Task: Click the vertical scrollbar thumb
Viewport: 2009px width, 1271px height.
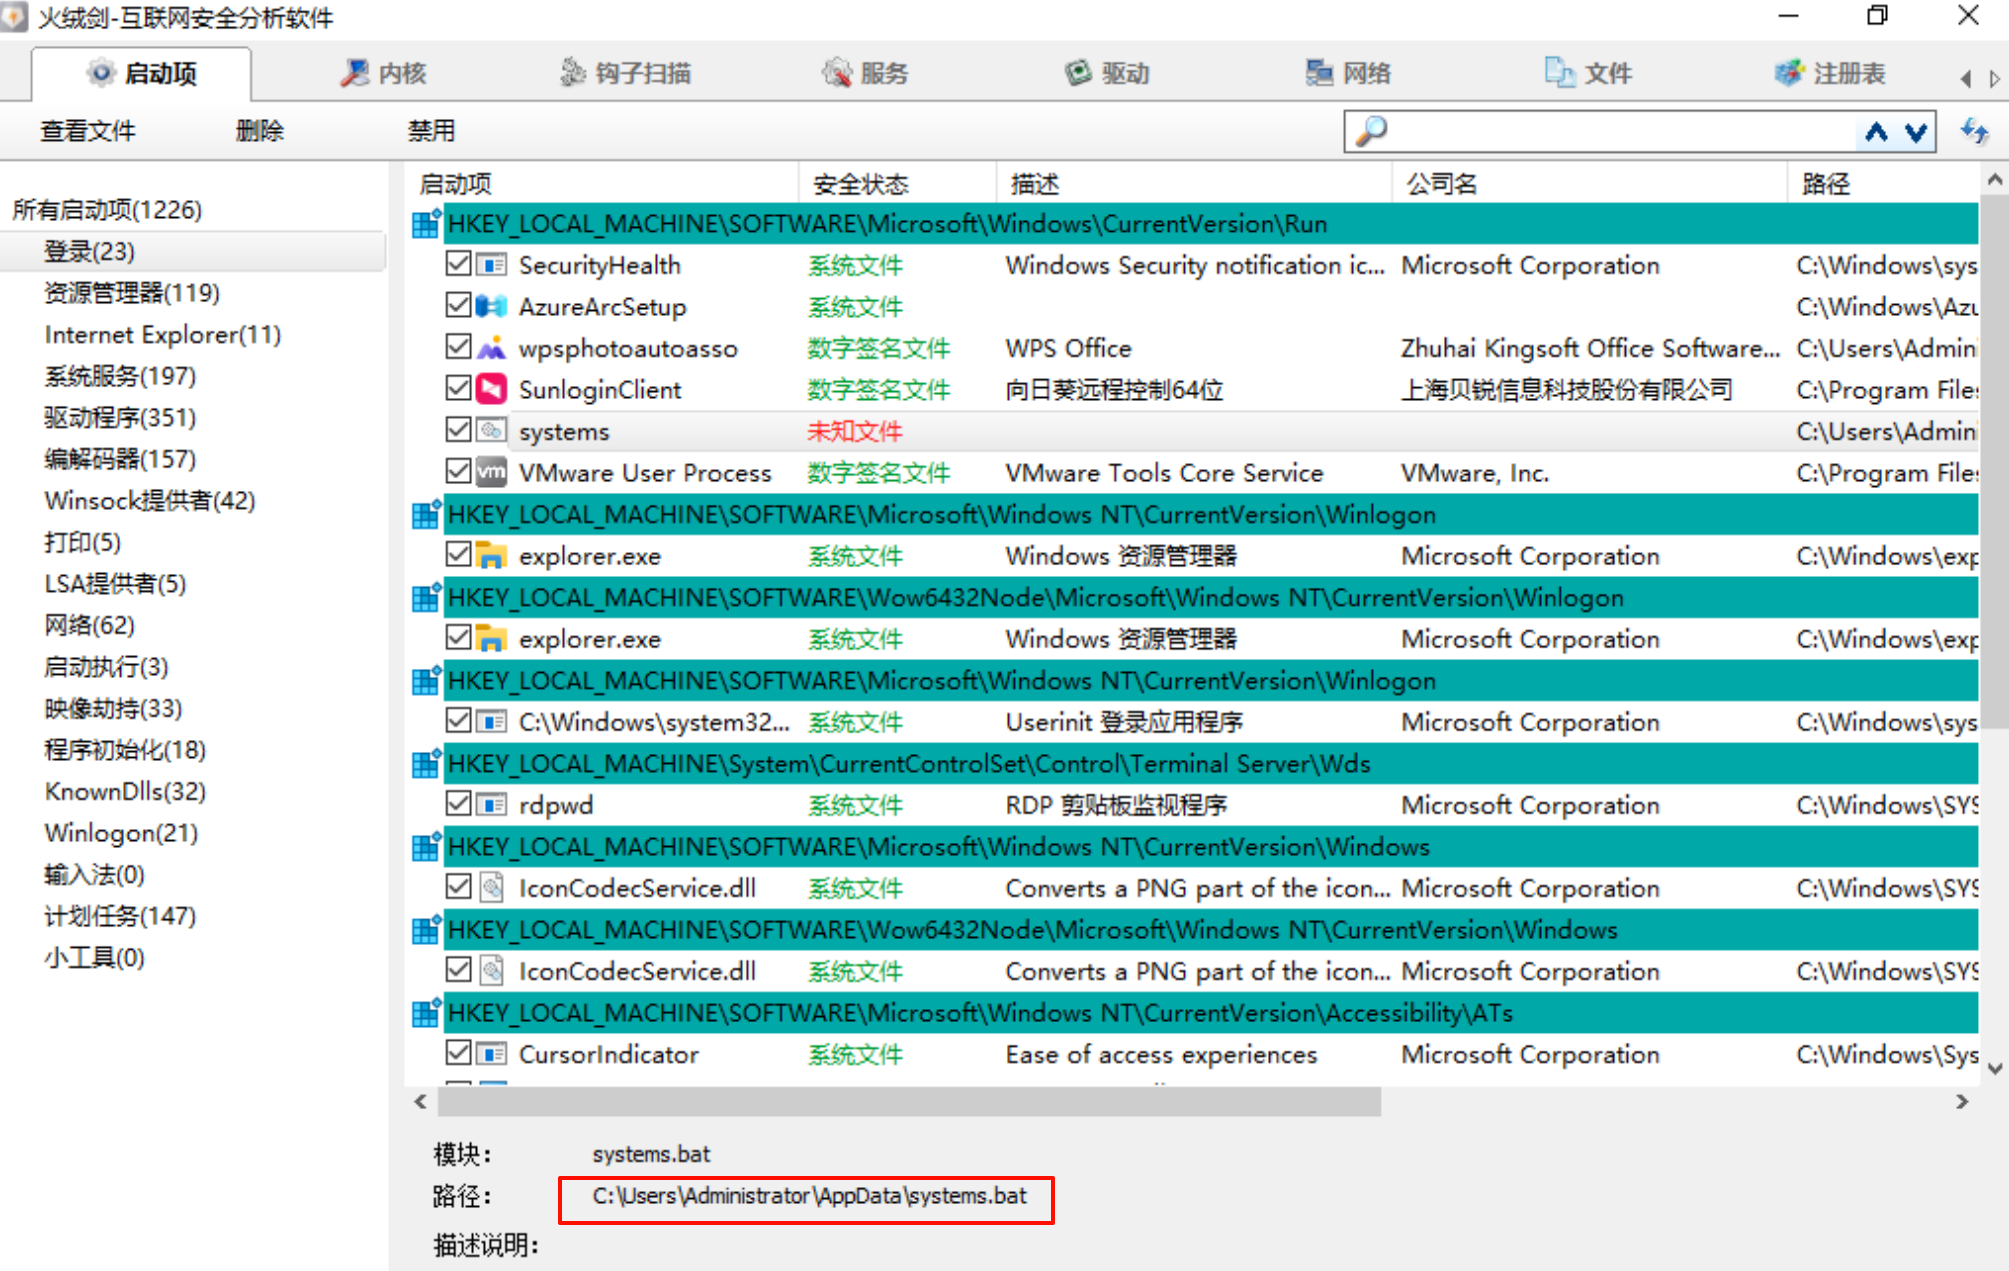Action: pos(1994,463)
